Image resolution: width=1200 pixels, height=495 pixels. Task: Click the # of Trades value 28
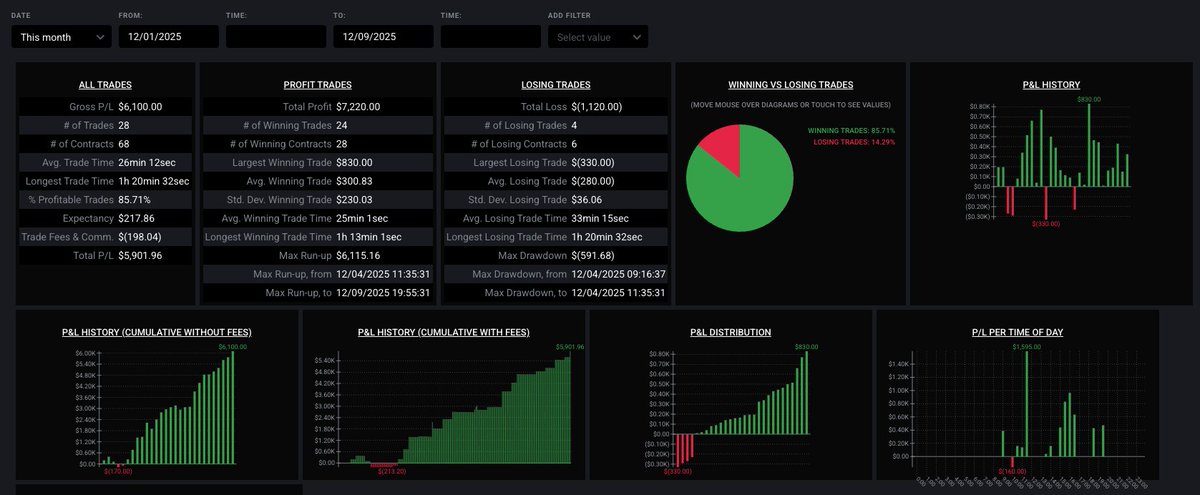124,125
